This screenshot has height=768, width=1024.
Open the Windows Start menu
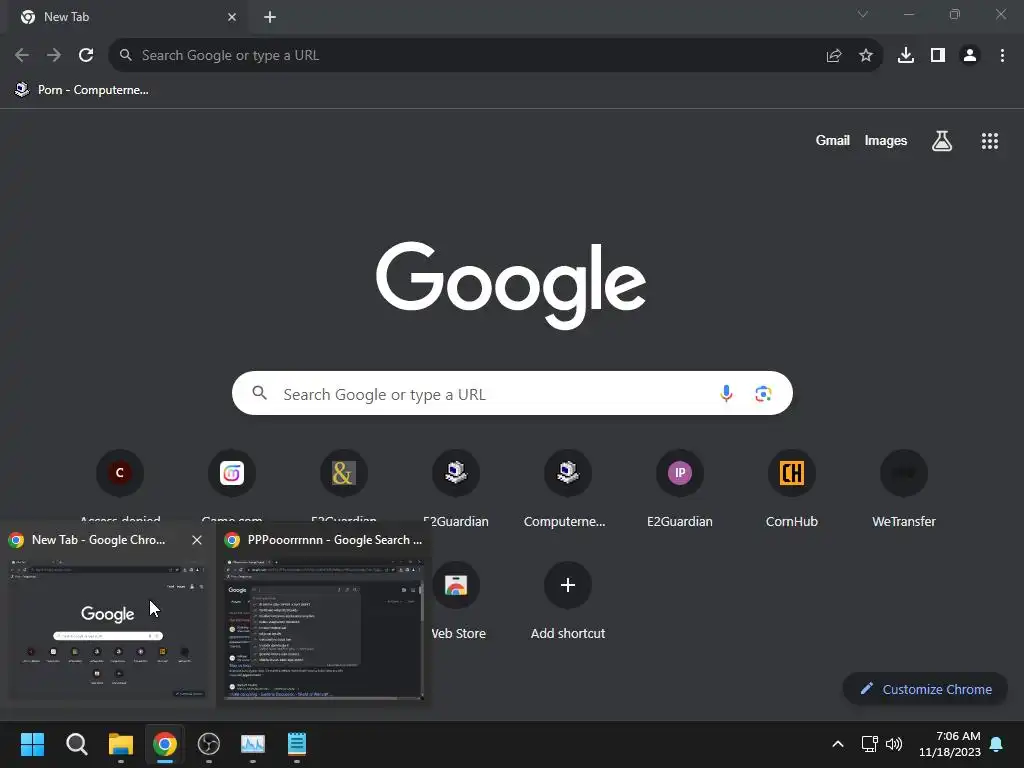32,744
